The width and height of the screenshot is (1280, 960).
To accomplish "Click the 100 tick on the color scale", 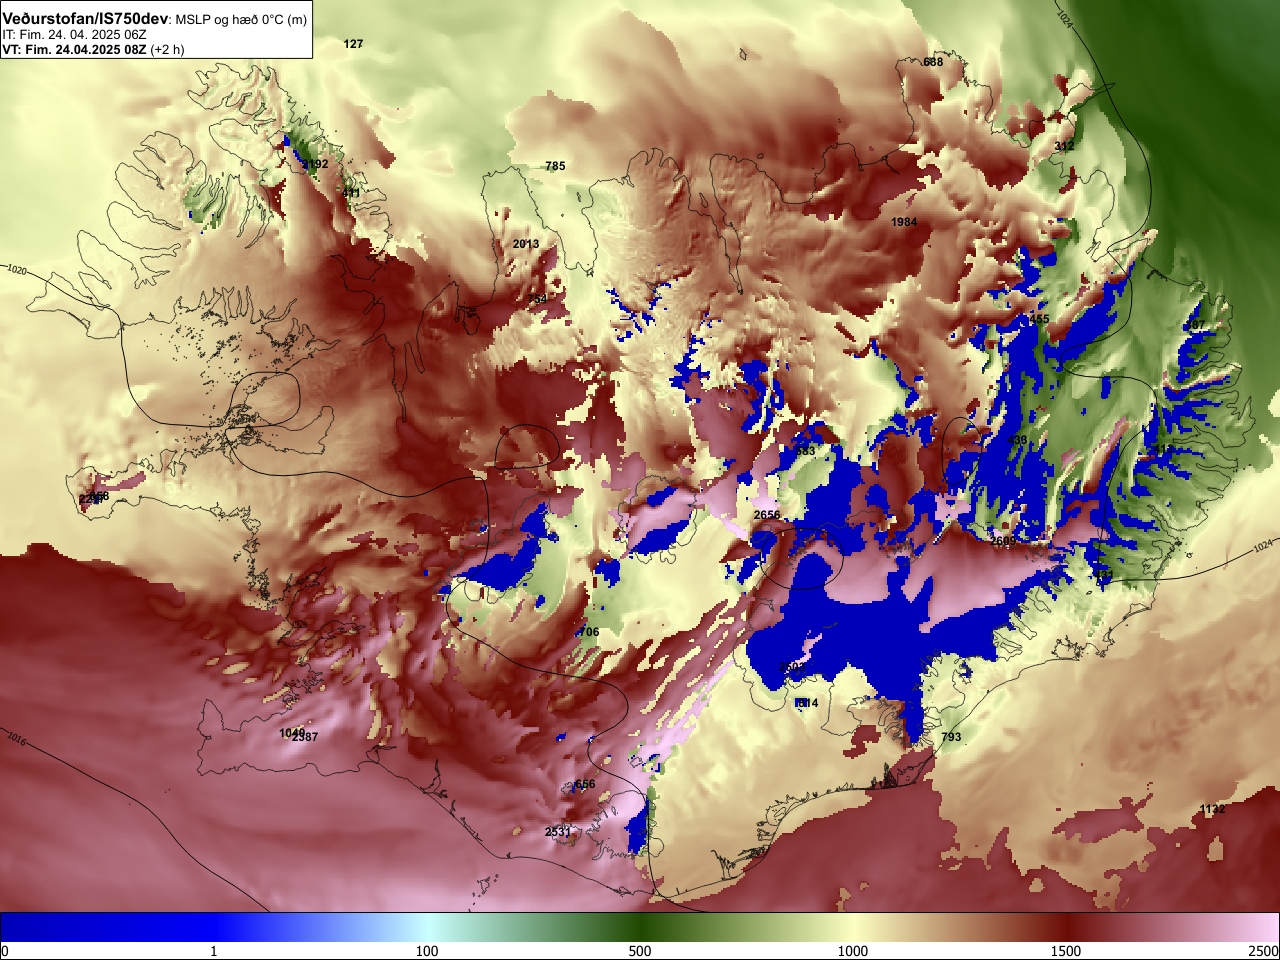I will click(427, 951).
